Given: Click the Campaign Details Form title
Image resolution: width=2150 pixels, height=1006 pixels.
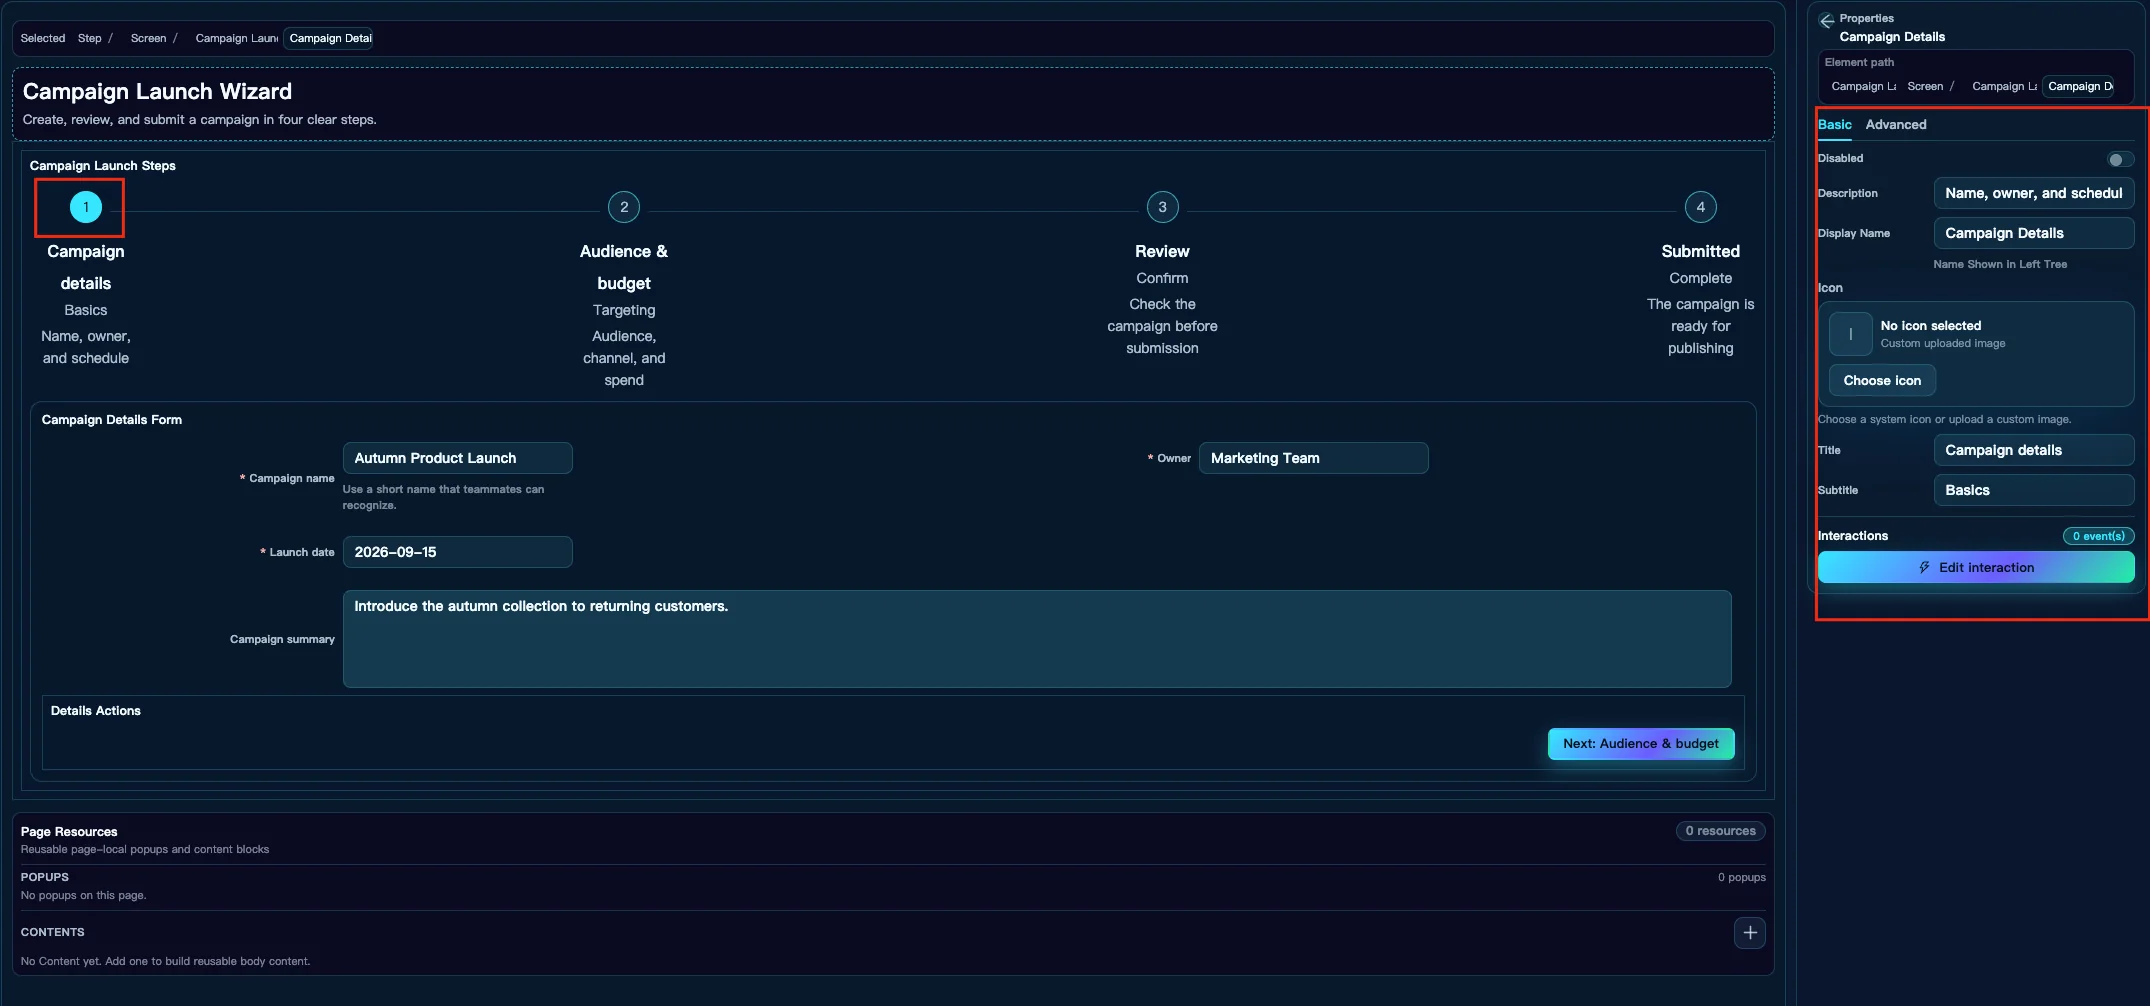Looking at the screenshot, I should (112, 420).
